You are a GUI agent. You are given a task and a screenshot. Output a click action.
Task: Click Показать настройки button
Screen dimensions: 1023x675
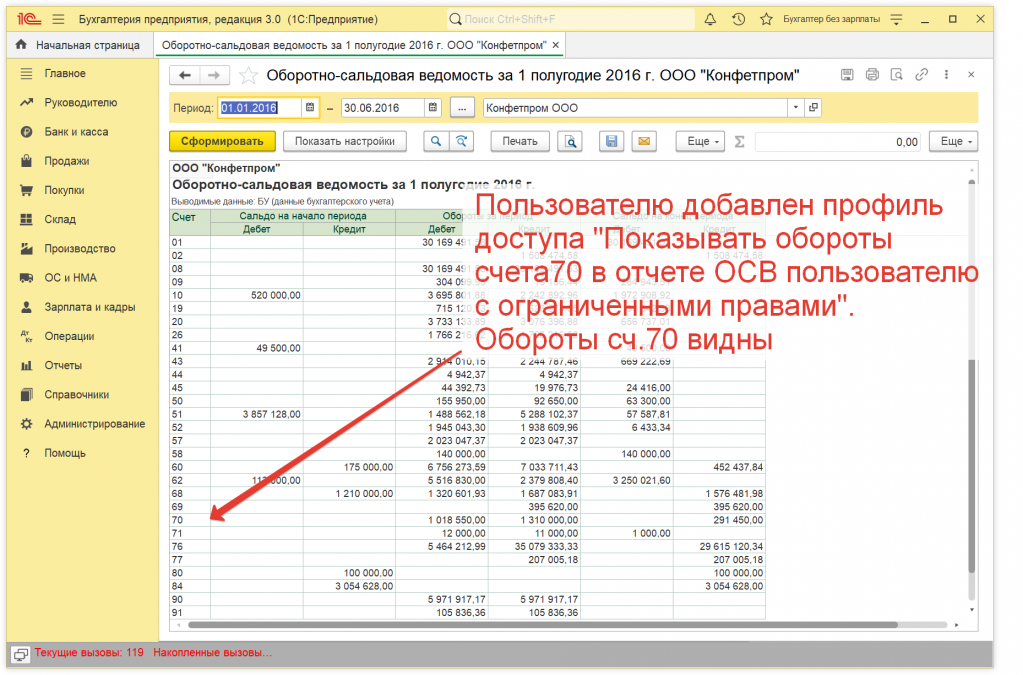pos(344,142)
